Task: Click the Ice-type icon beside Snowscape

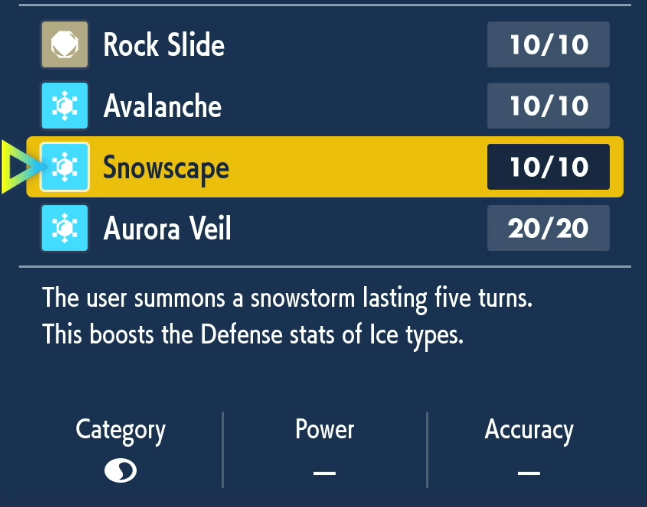Action: click(x=65, y=167)
